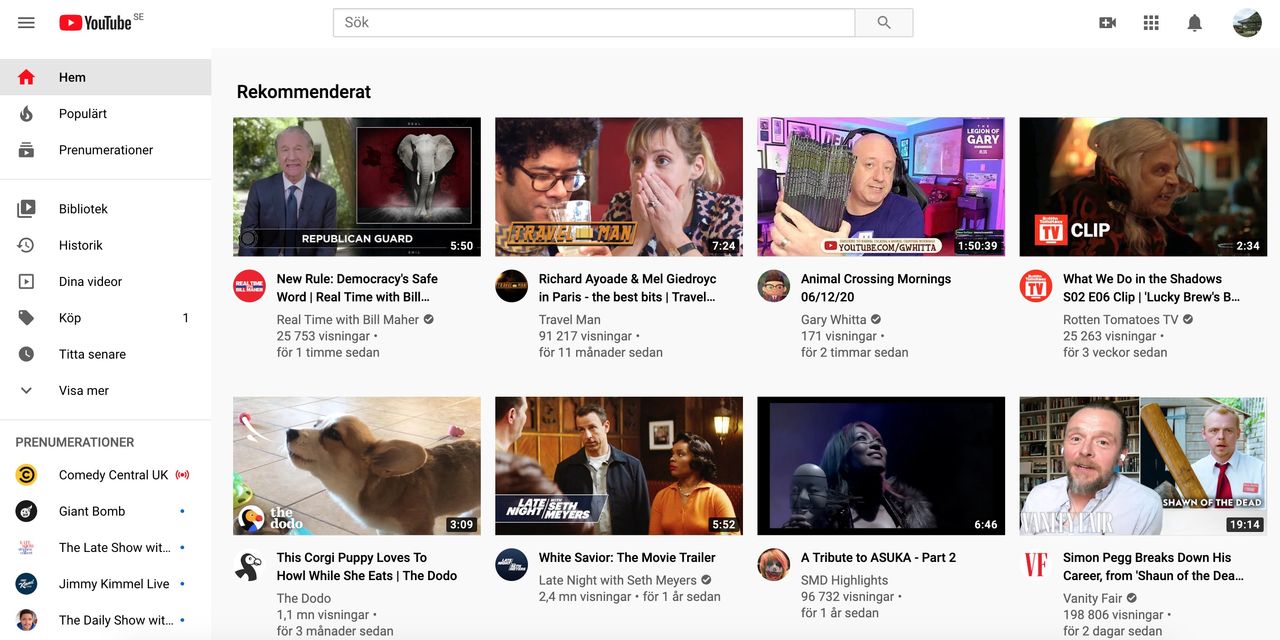The image size is (1280, 640).
Task: Select Hem in the sidebar
Action: 105,77
